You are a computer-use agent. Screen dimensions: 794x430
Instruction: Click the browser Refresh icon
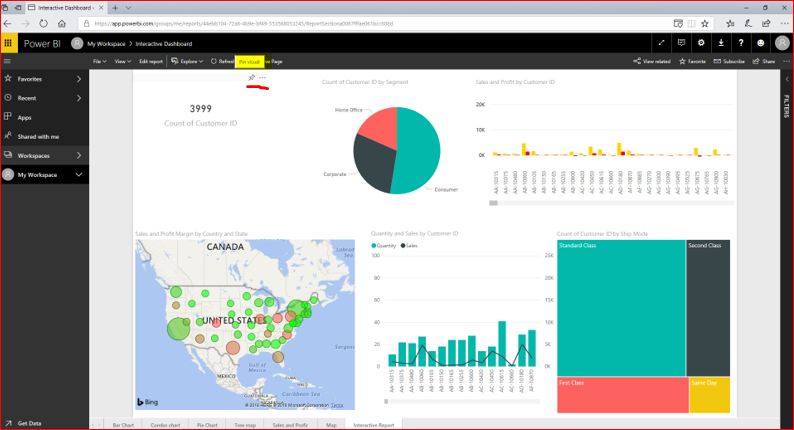pyautogui.click(x=44, y=23)
